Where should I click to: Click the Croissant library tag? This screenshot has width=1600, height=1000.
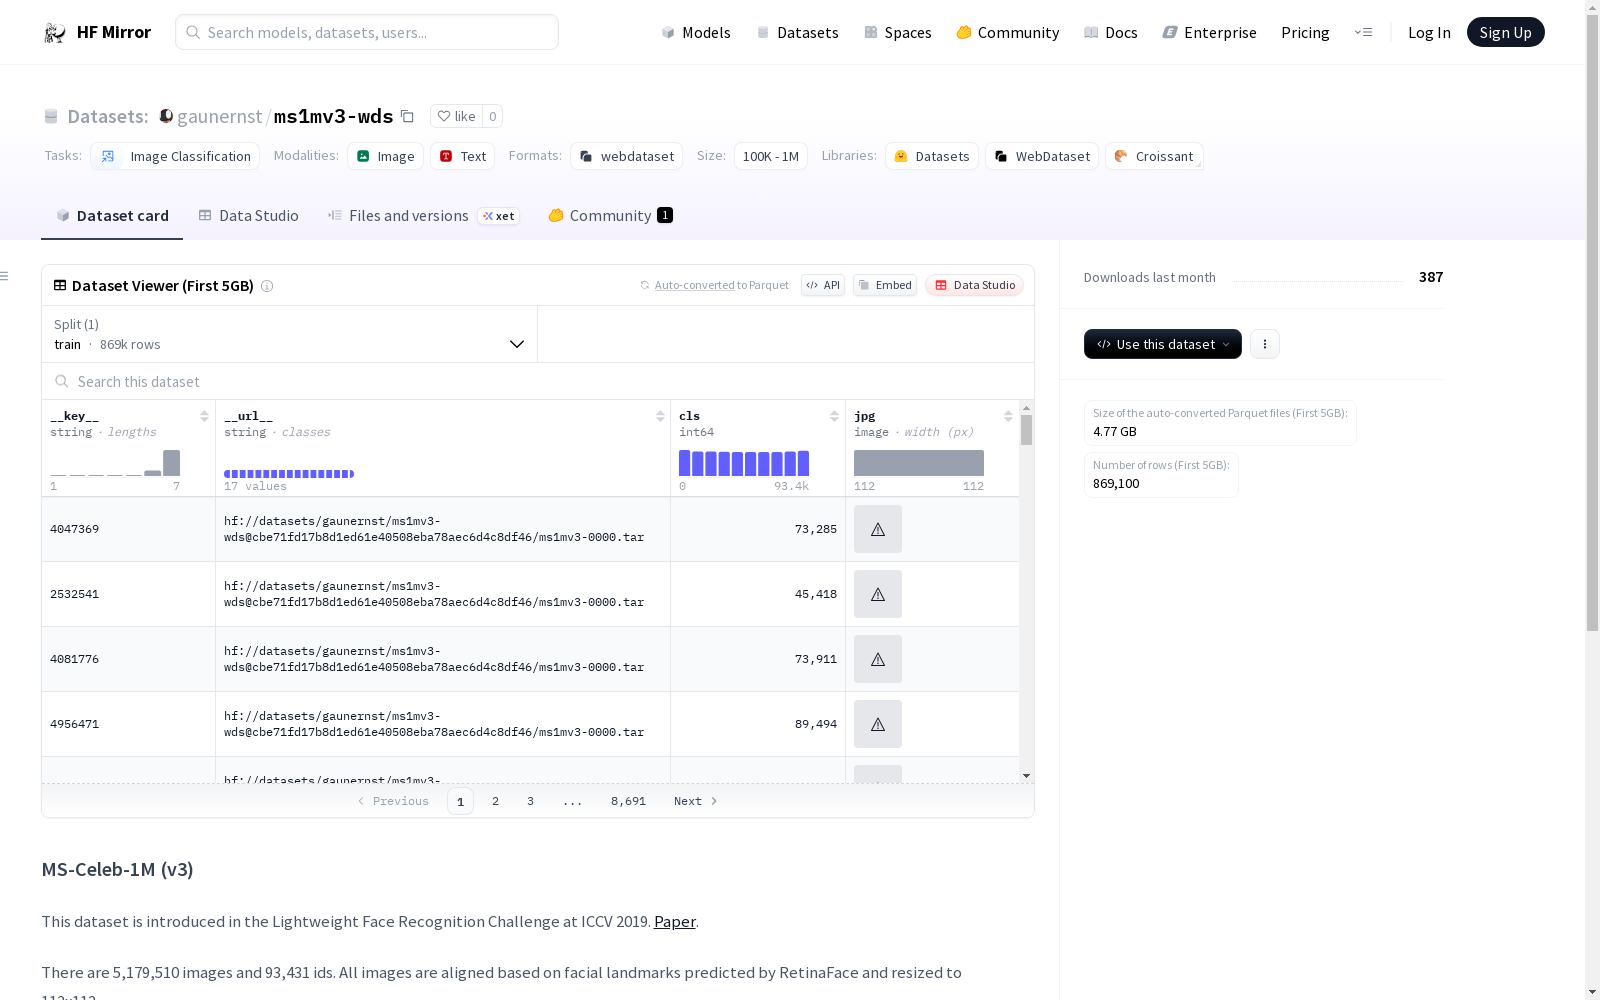[1154, 156]
